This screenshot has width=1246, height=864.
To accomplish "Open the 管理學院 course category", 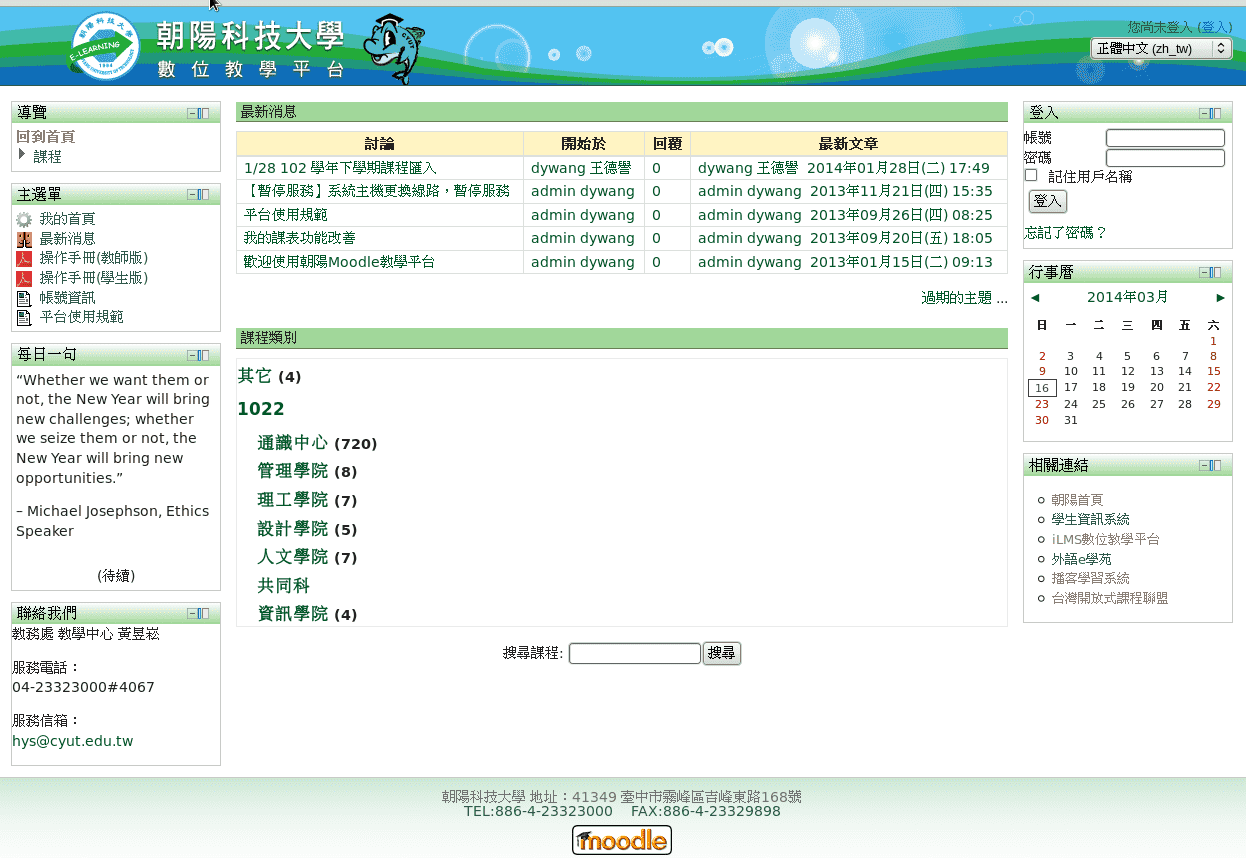I will pos(292,471).
